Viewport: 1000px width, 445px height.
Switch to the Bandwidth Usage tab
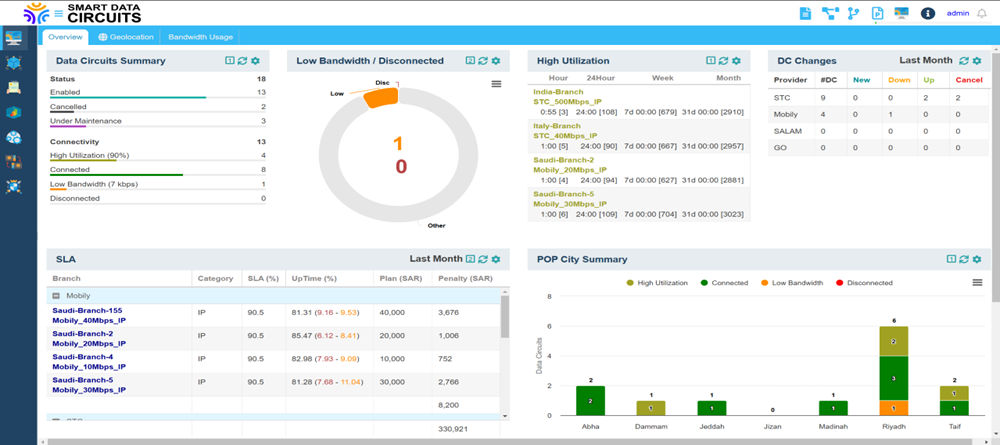pyautogui.click(x=200, y=37)
